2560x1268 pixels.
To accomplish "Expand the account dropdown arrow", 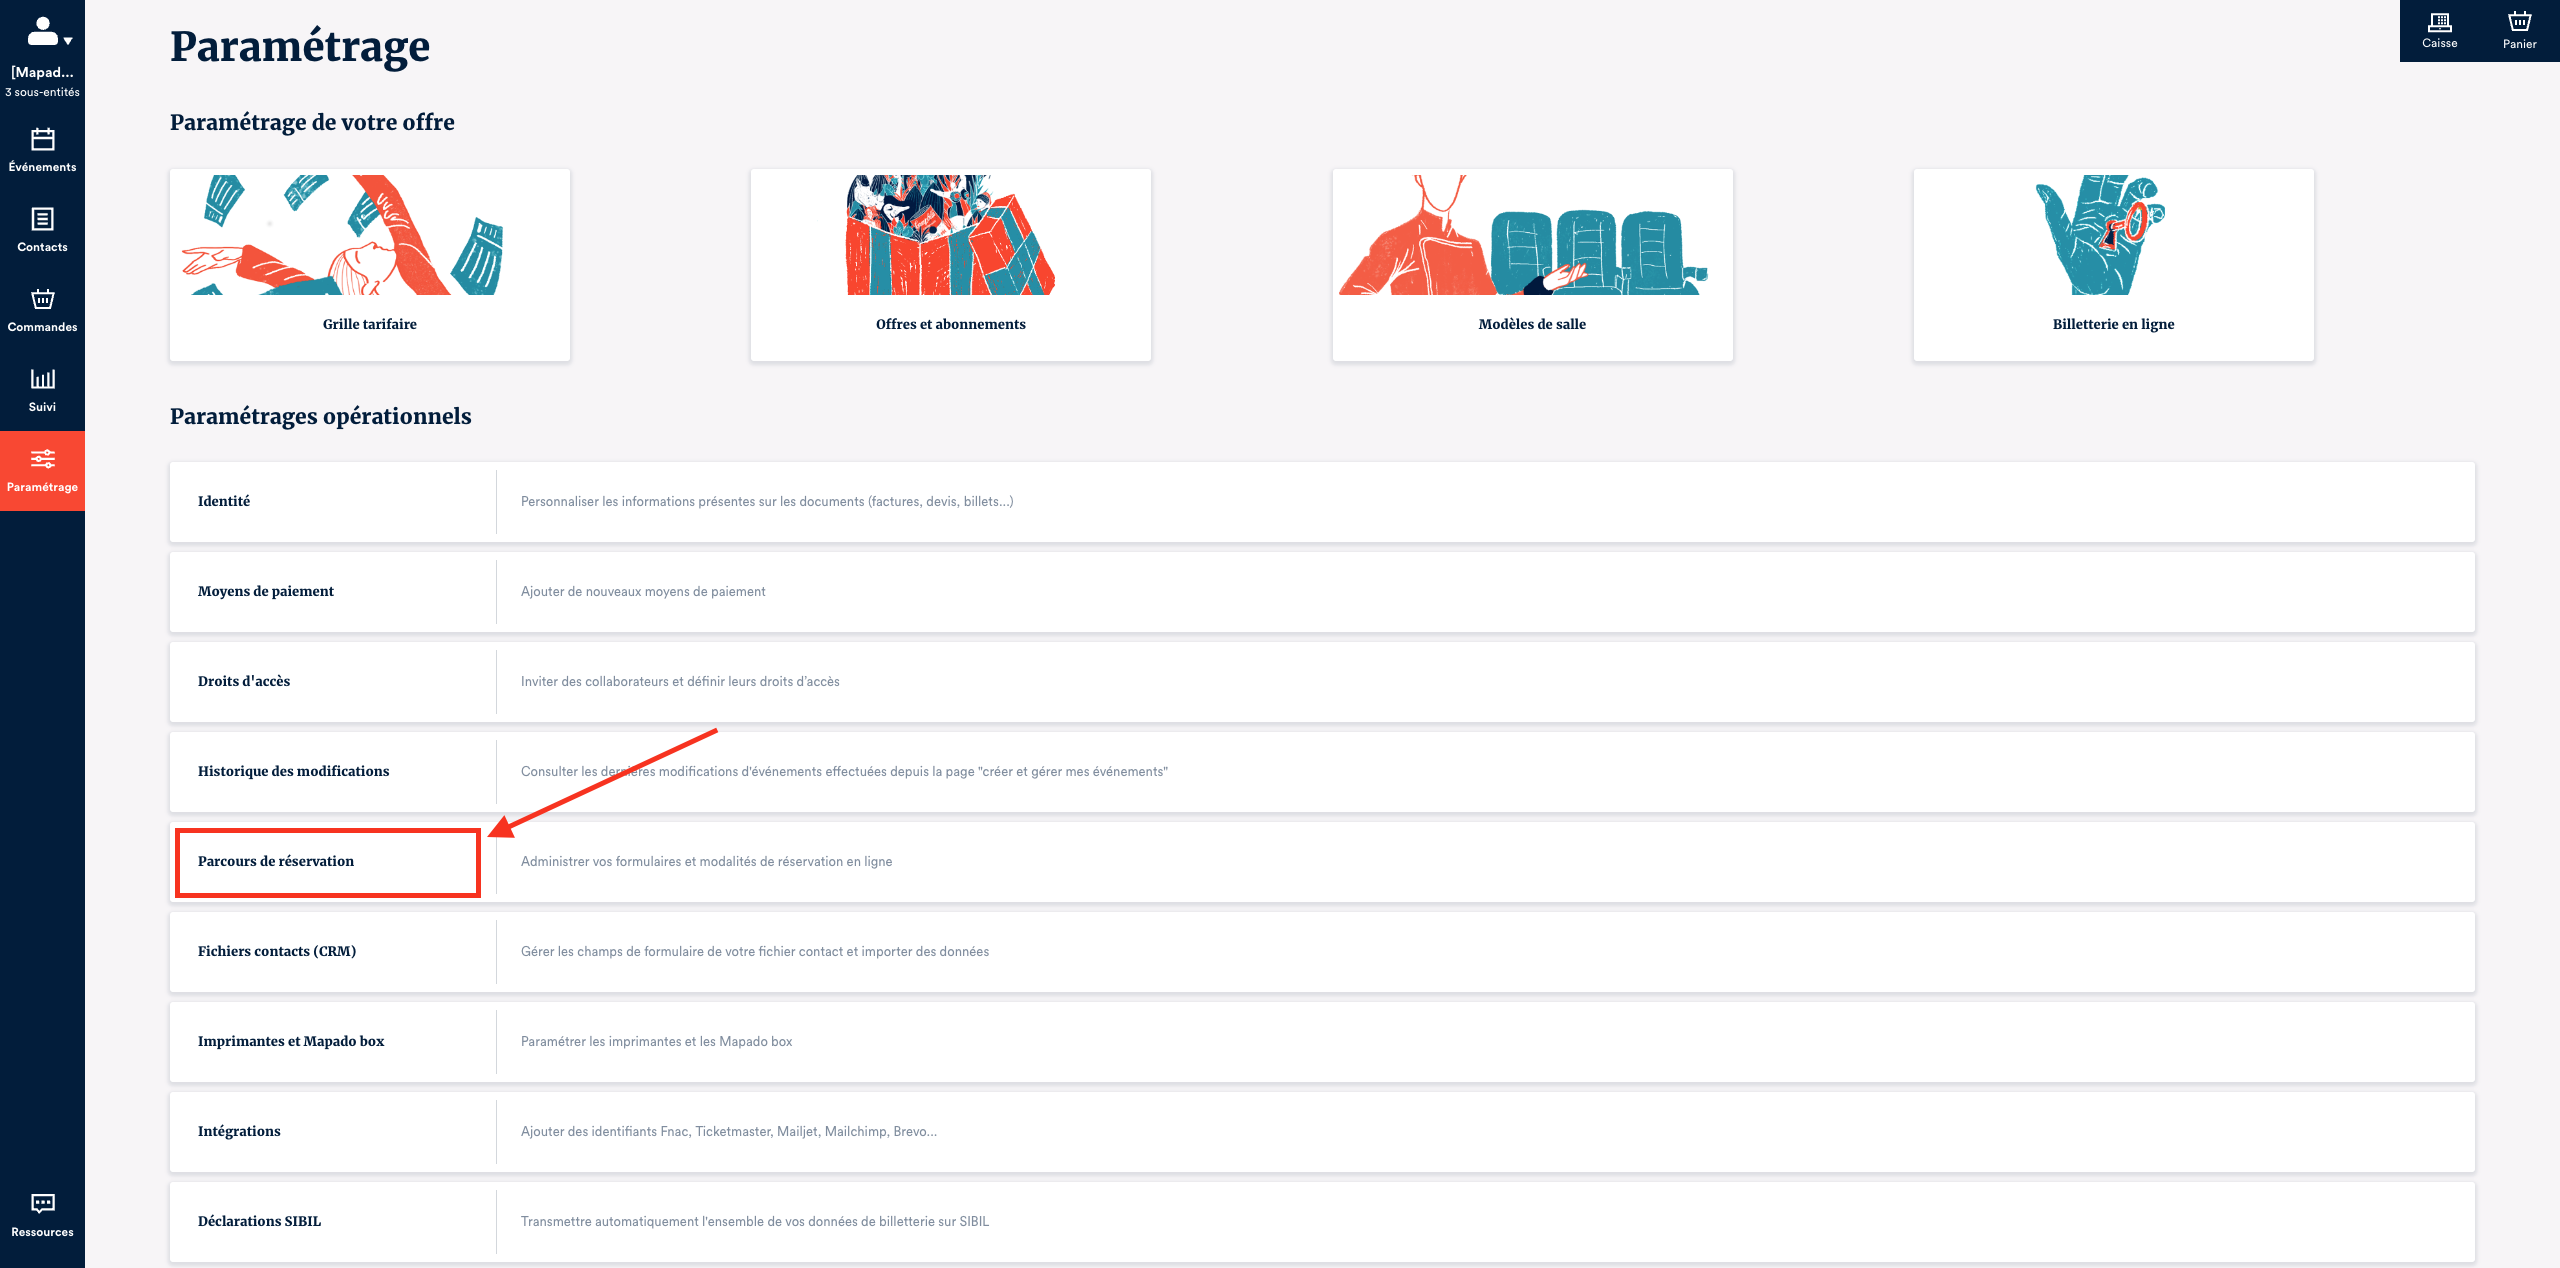I will [68, 41].
